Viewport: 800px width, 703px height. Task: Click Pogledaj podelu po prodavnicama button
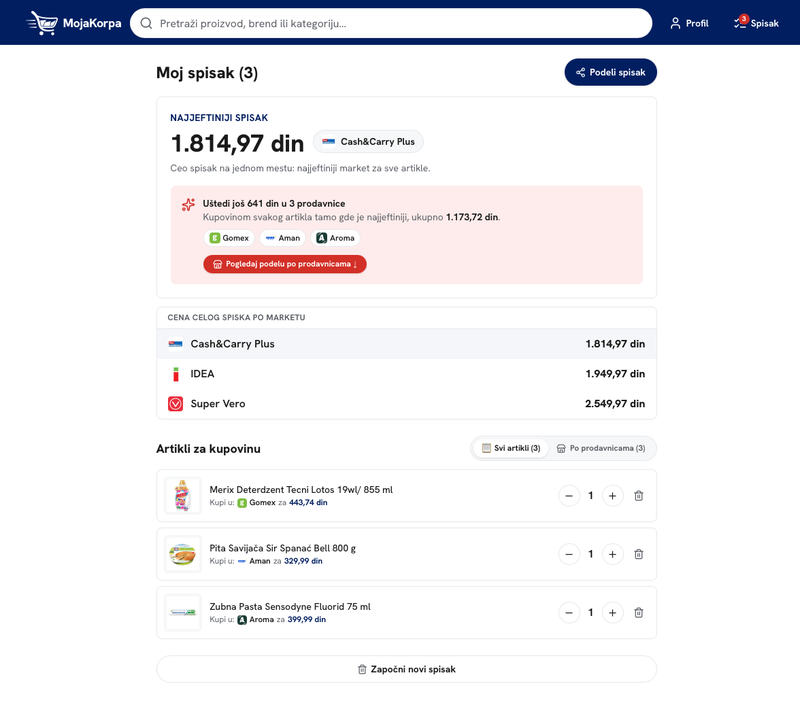285,264
